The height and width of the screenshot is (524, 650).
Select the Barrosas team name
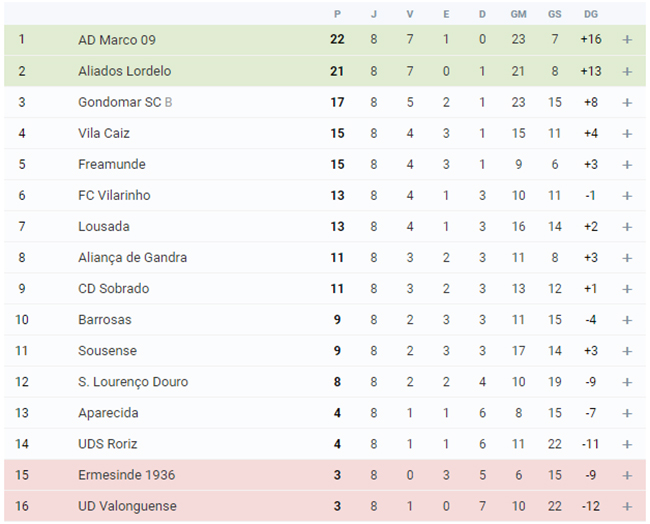point(104,320)
